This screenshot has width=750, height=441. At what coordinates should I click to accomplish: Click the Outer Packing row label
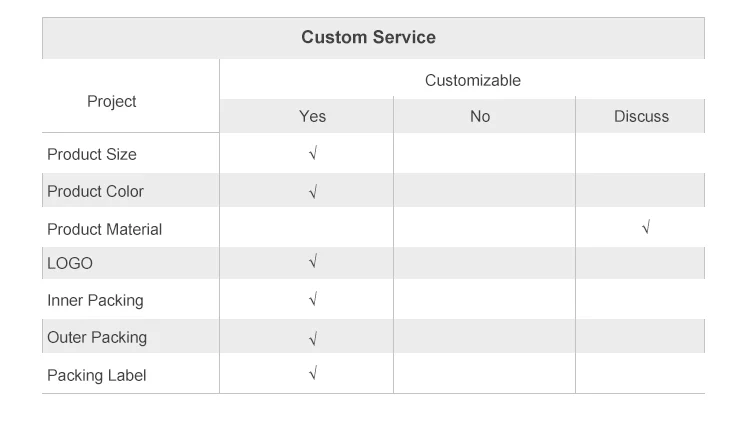pyautogui.click(x=97, y=338)
